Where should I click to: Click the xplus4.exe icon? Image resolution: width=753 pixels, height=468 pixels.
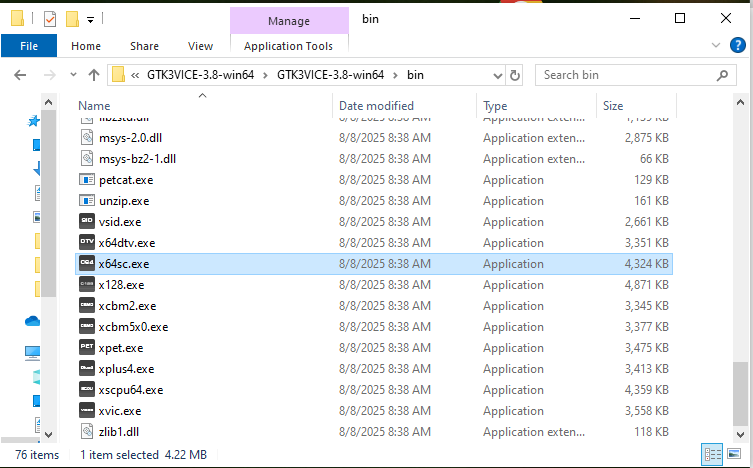[x=87, y=369]
